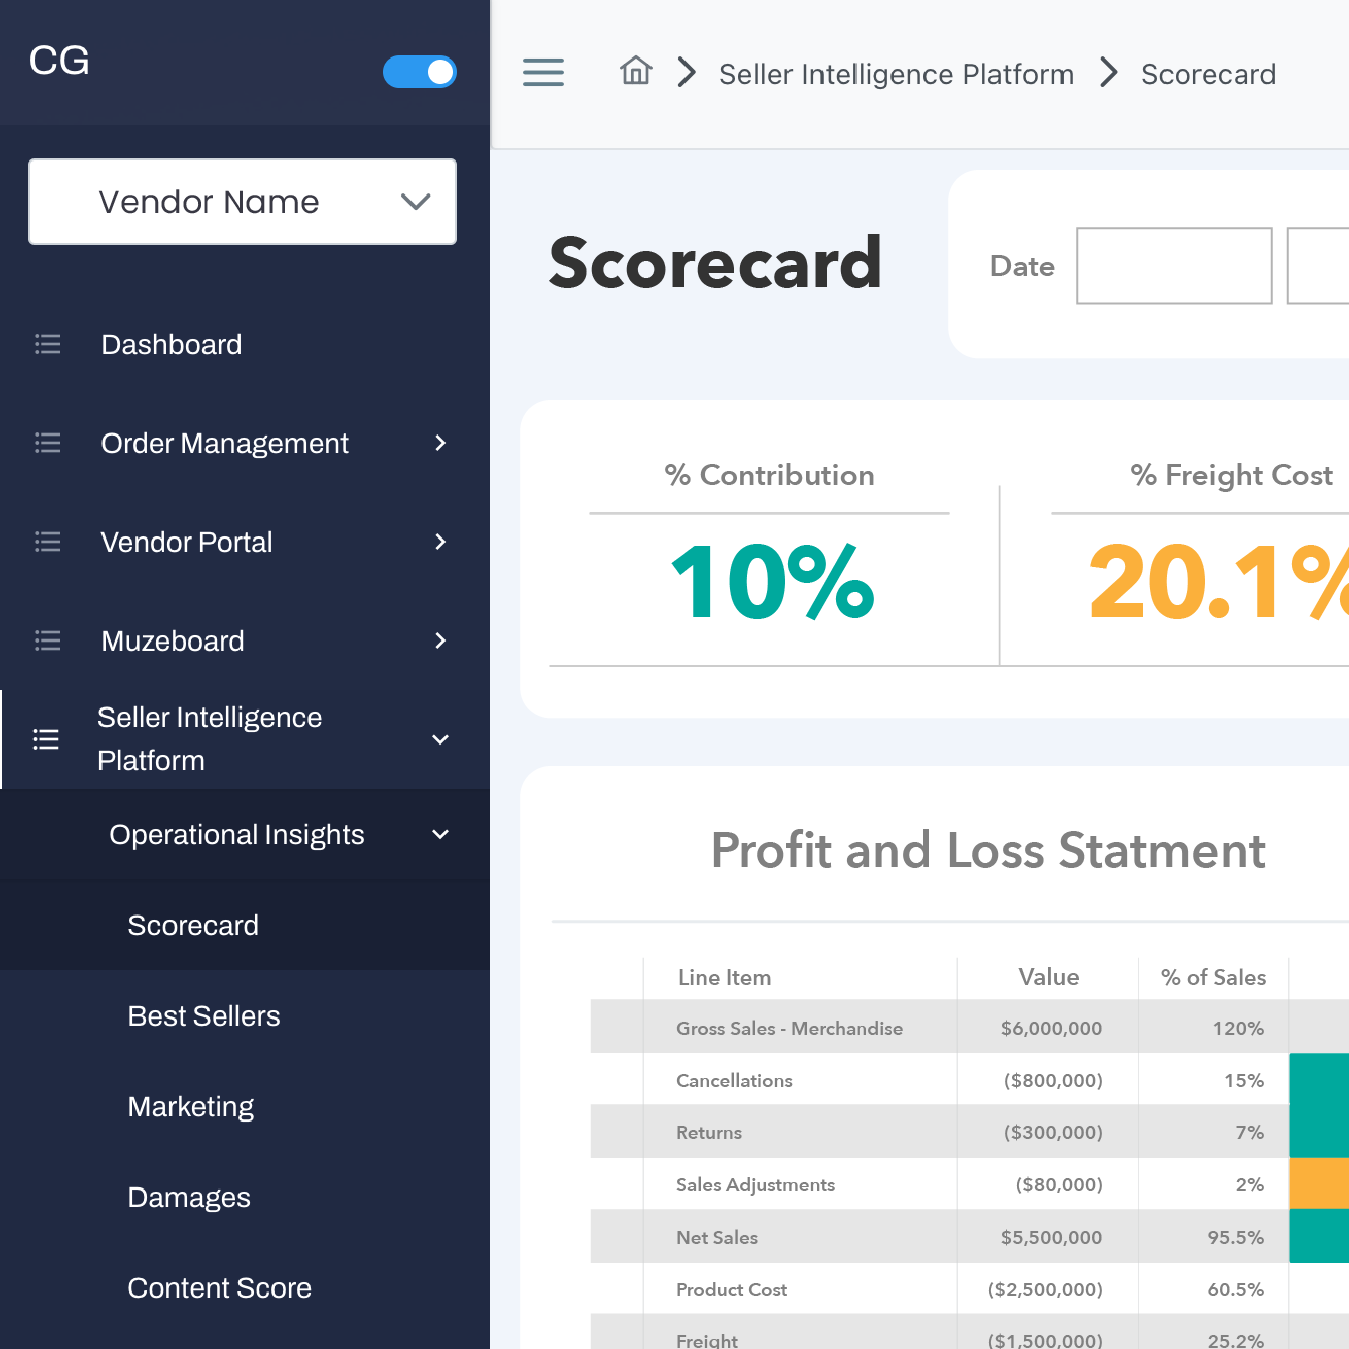Expand Muzeboard chevron

pos(440,640)
